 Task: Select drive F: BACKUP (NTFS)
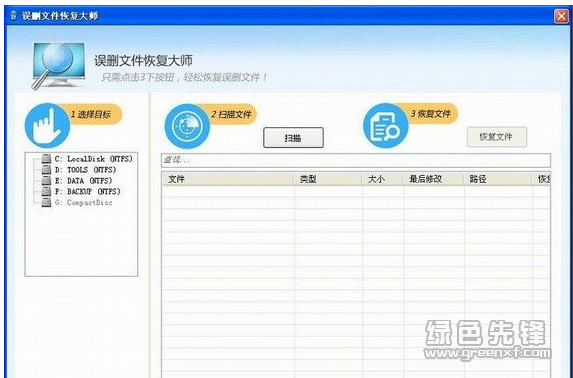point(87,191)
